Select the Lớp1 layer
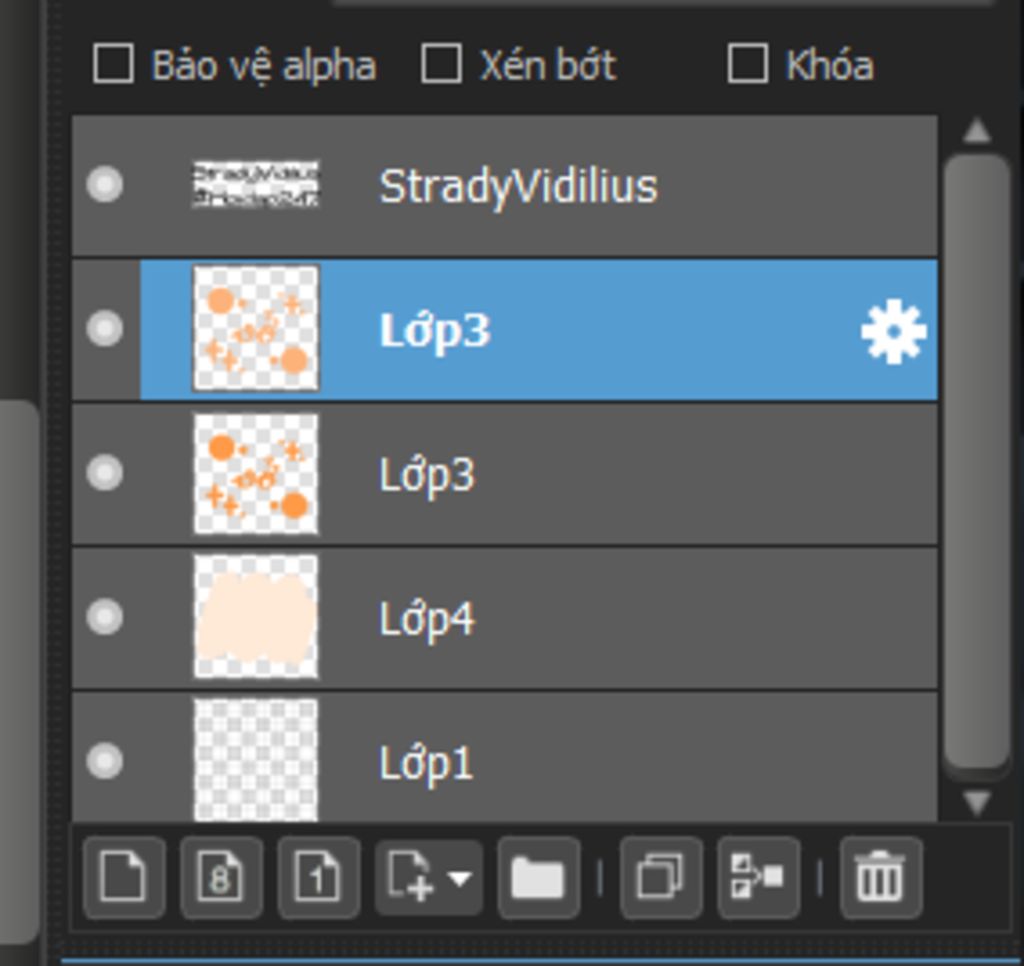1024x966 pixels. (505, 758)
